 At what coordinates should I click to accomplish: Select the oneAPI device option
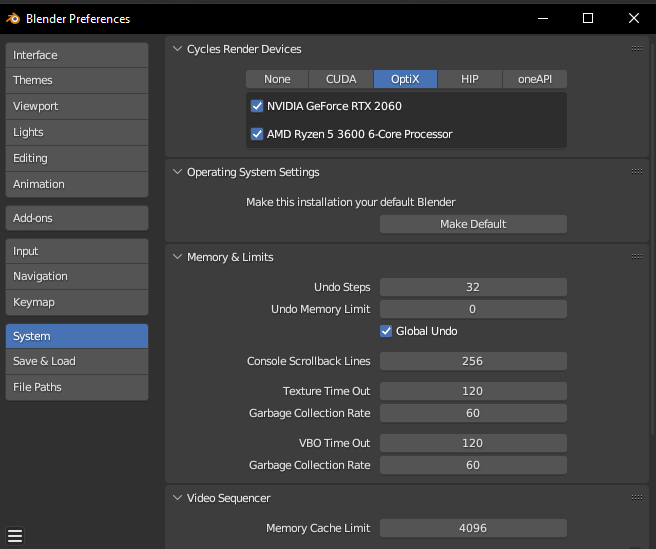click(x=535, y=79)
